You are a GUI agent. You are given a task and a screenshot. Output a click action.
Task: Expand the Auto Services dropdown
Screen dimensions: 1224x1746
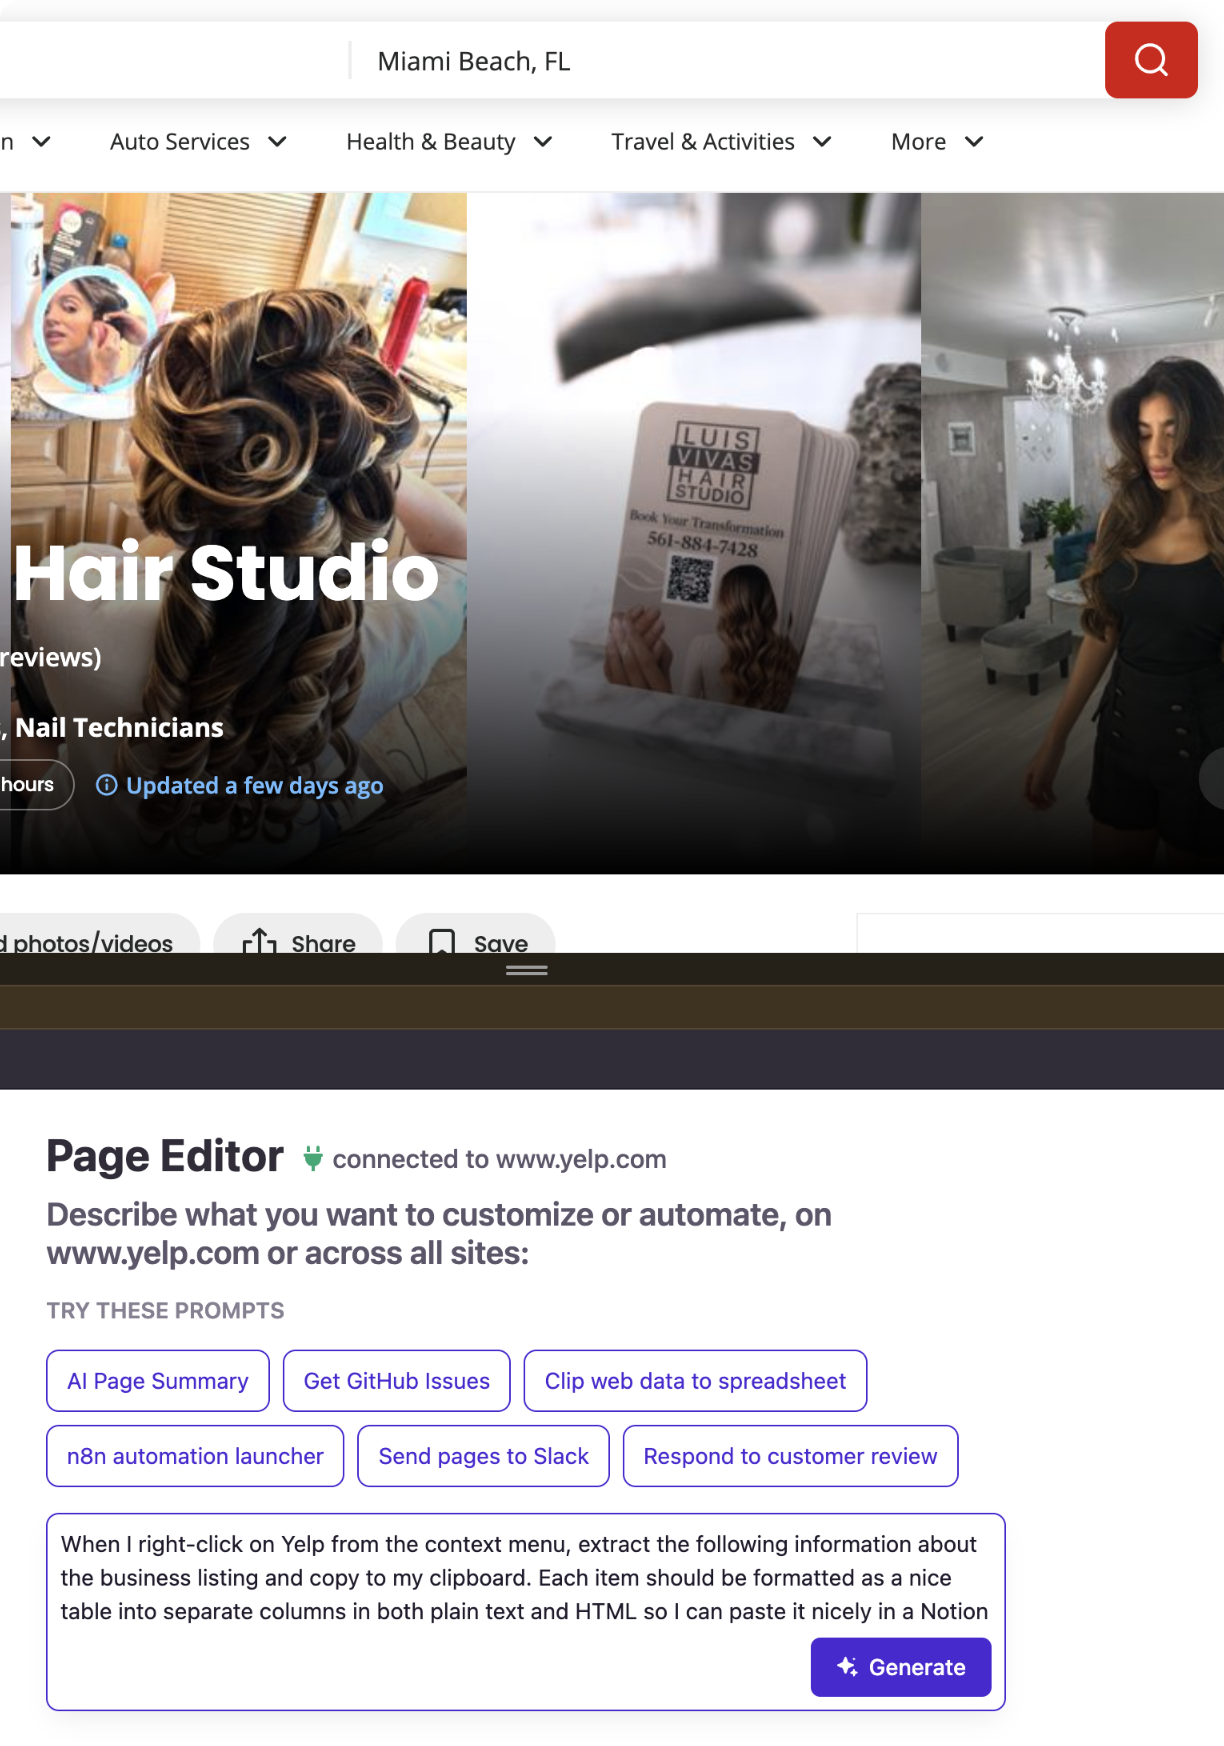coord(198,142)
